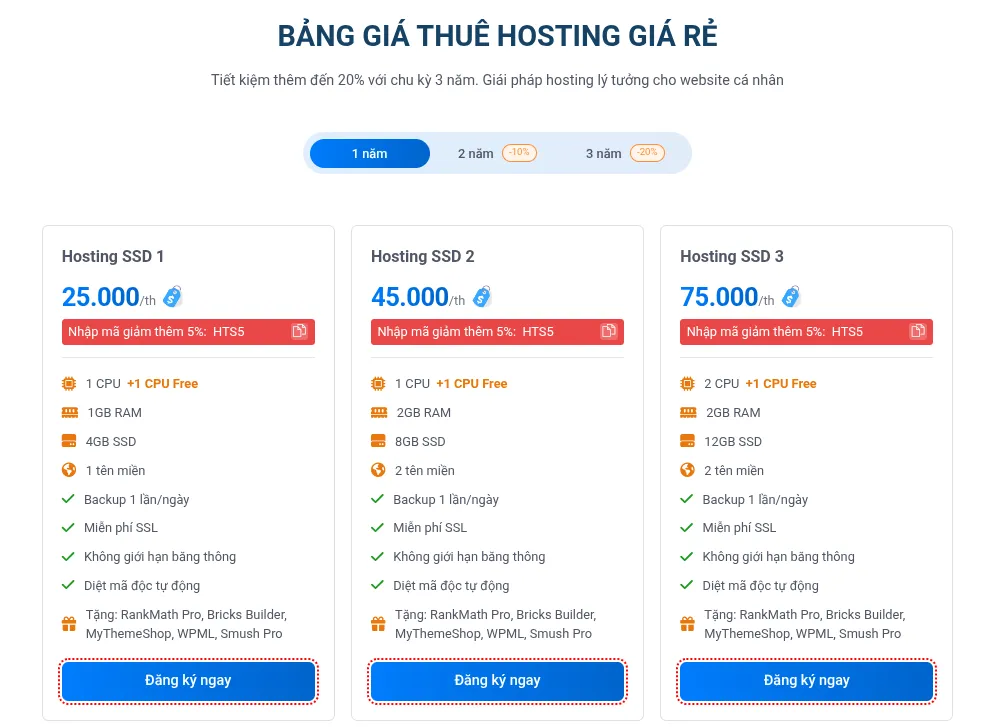Switch billing to 3 năm
This screenshot has height=727, width=990.
click(x=603, y=153)
